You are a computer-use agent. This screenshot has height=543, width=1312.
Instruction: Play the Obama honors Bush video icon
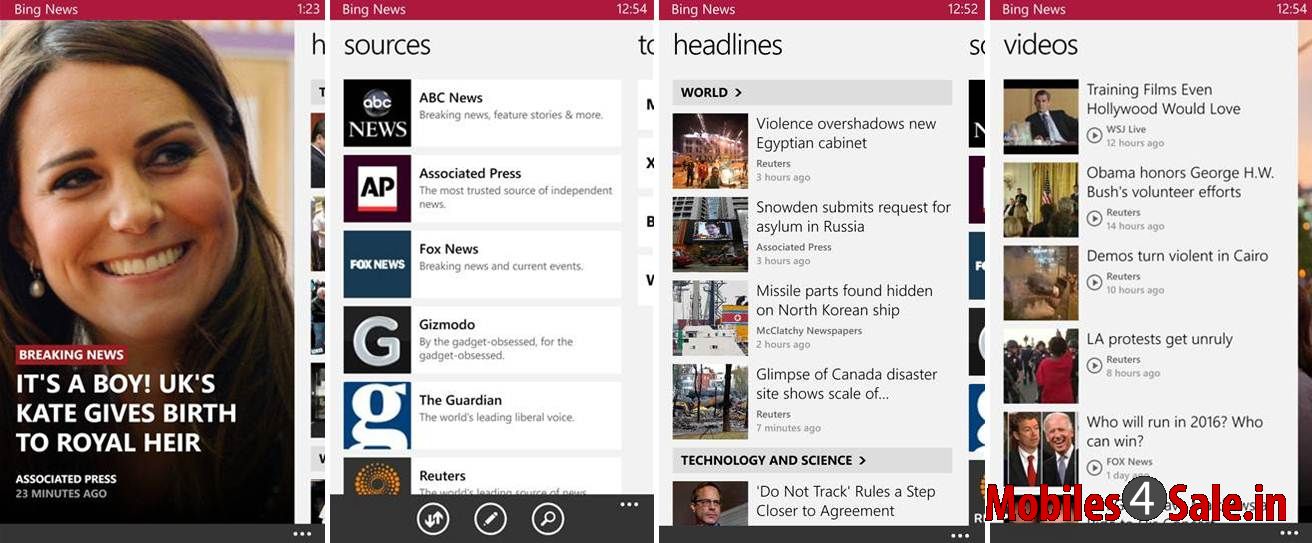click(1095, 218)
